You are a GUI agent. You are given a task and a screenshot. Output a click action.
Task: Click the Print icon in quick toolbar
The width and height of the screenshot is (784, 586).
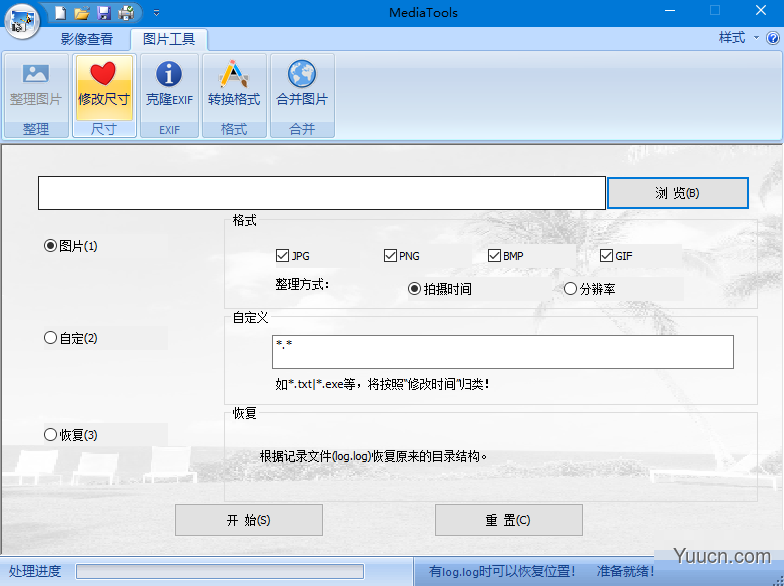(126, 12)
